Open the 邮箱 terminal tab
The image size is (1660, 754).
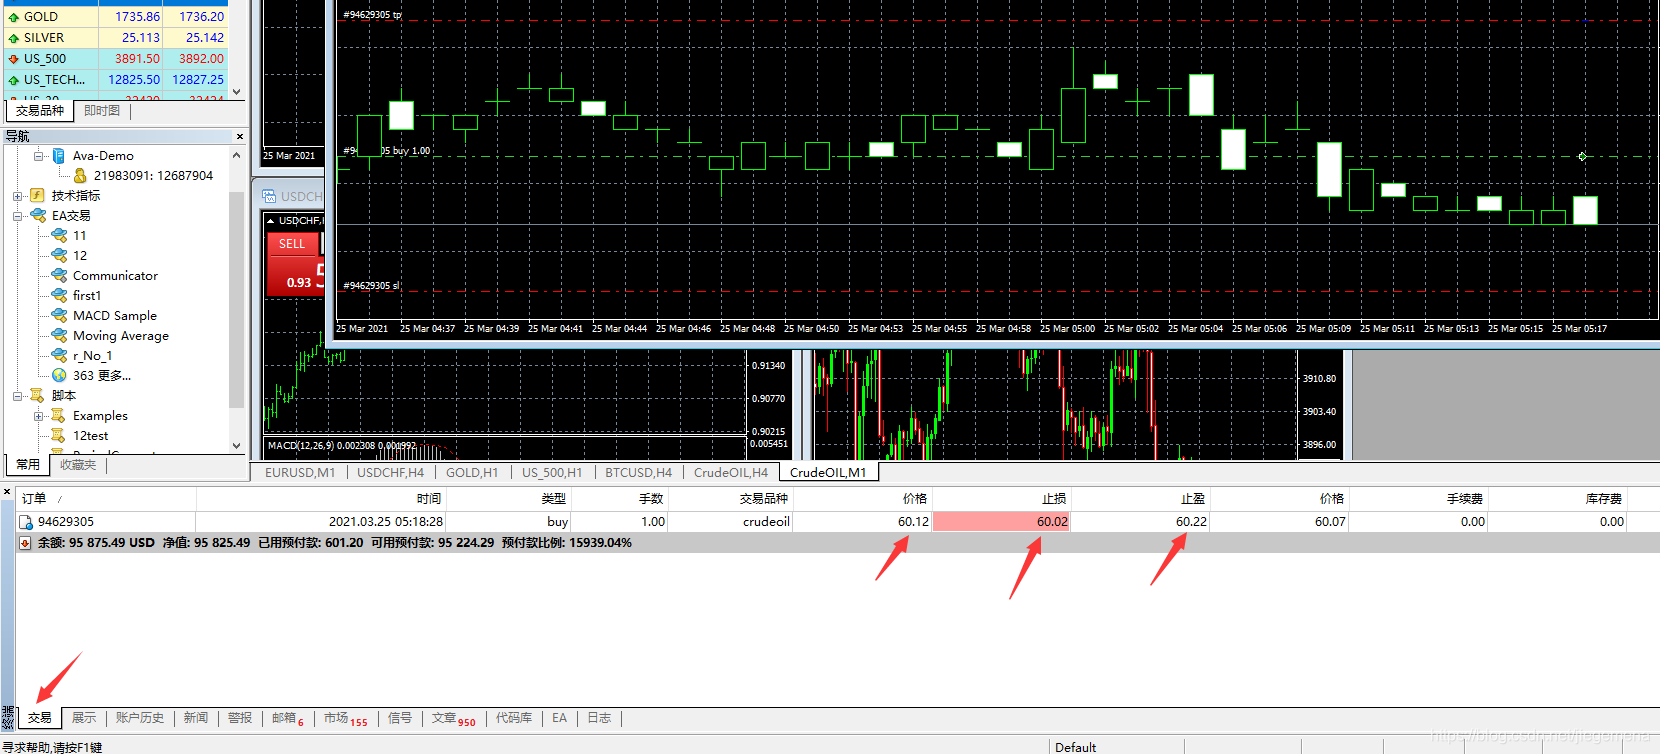point(288,718)
